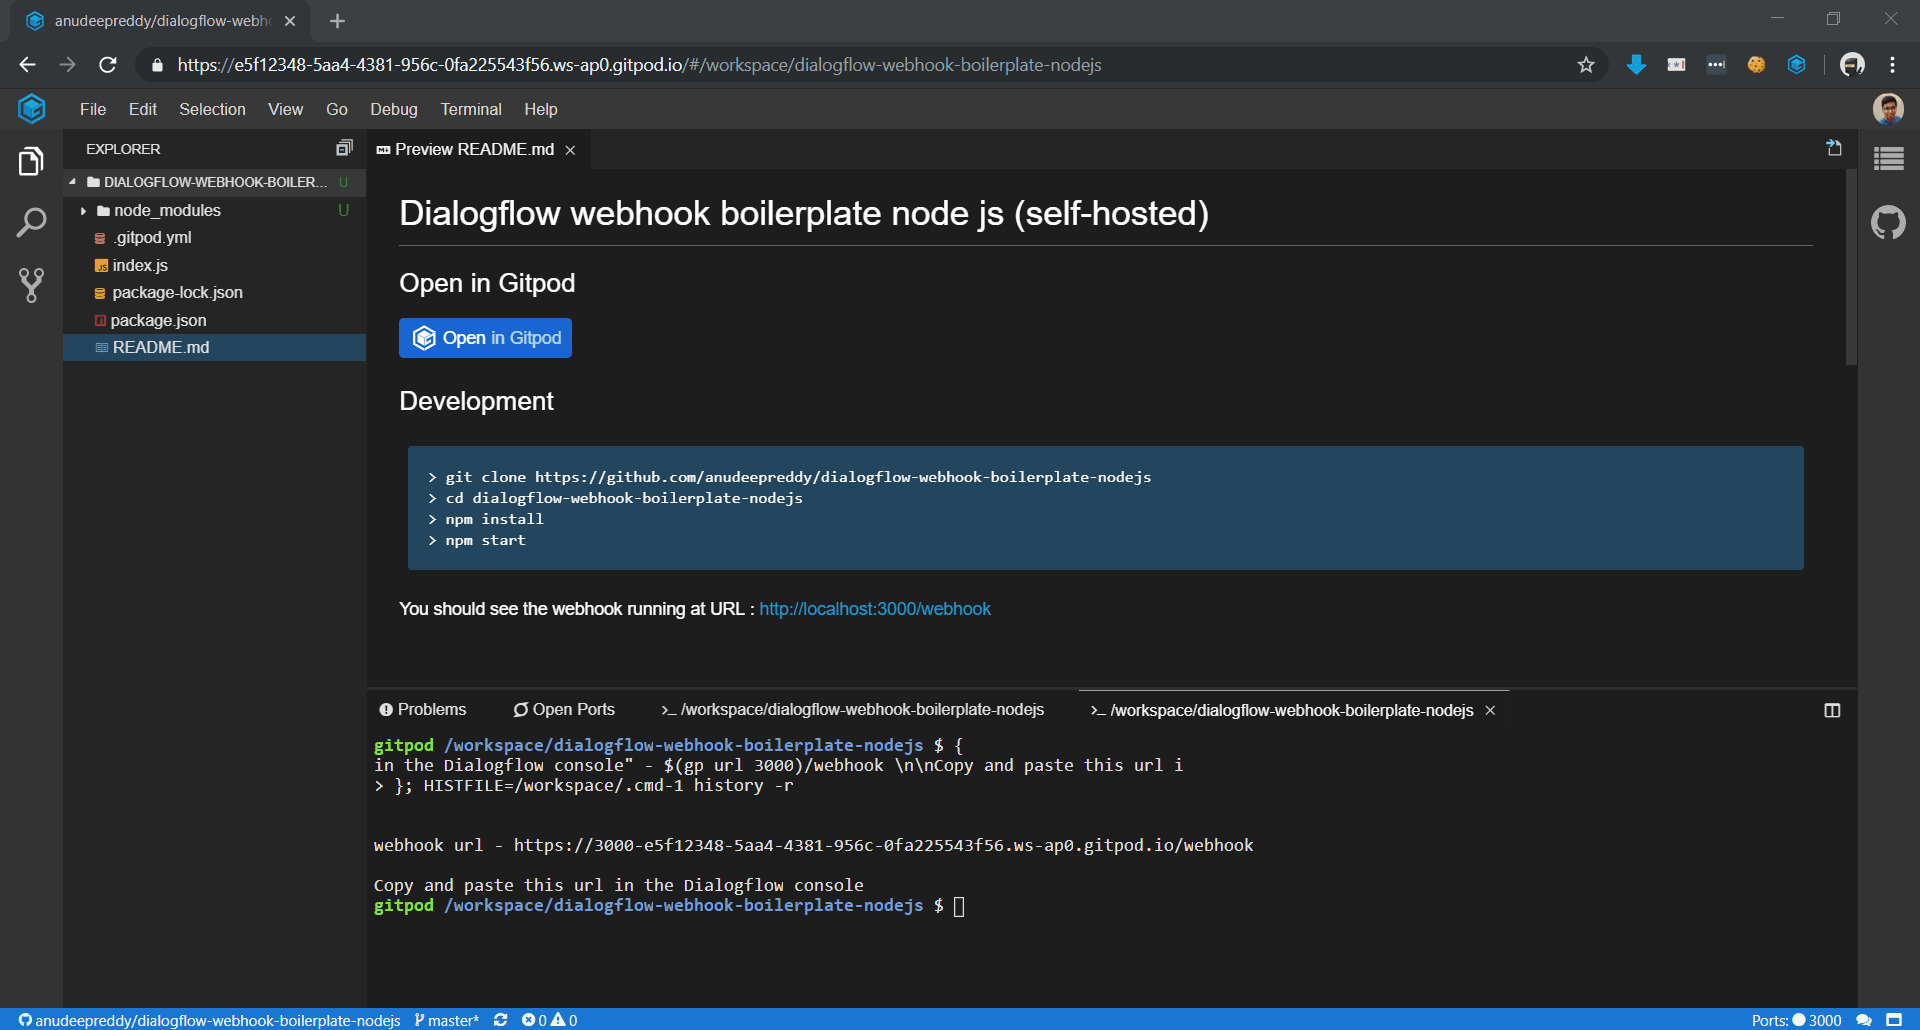The width and height of the screenshot is (1920, 1030).
Task: Collapse the DIALOGFLOW-WEBHOOK-BOILER root folder
Action: pyautogui.click(x=72, y=182)
